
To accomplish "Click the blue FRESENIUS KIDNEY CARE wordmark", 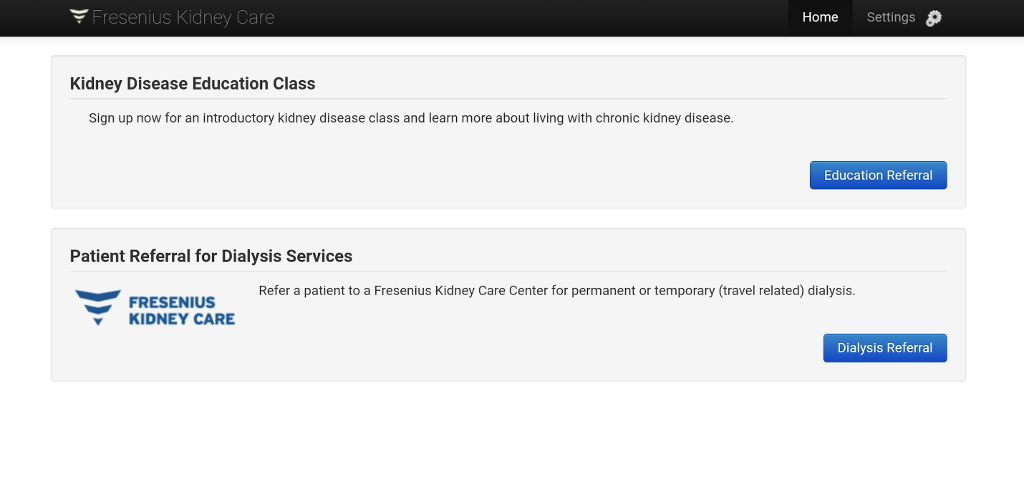I will click(182, 311).
